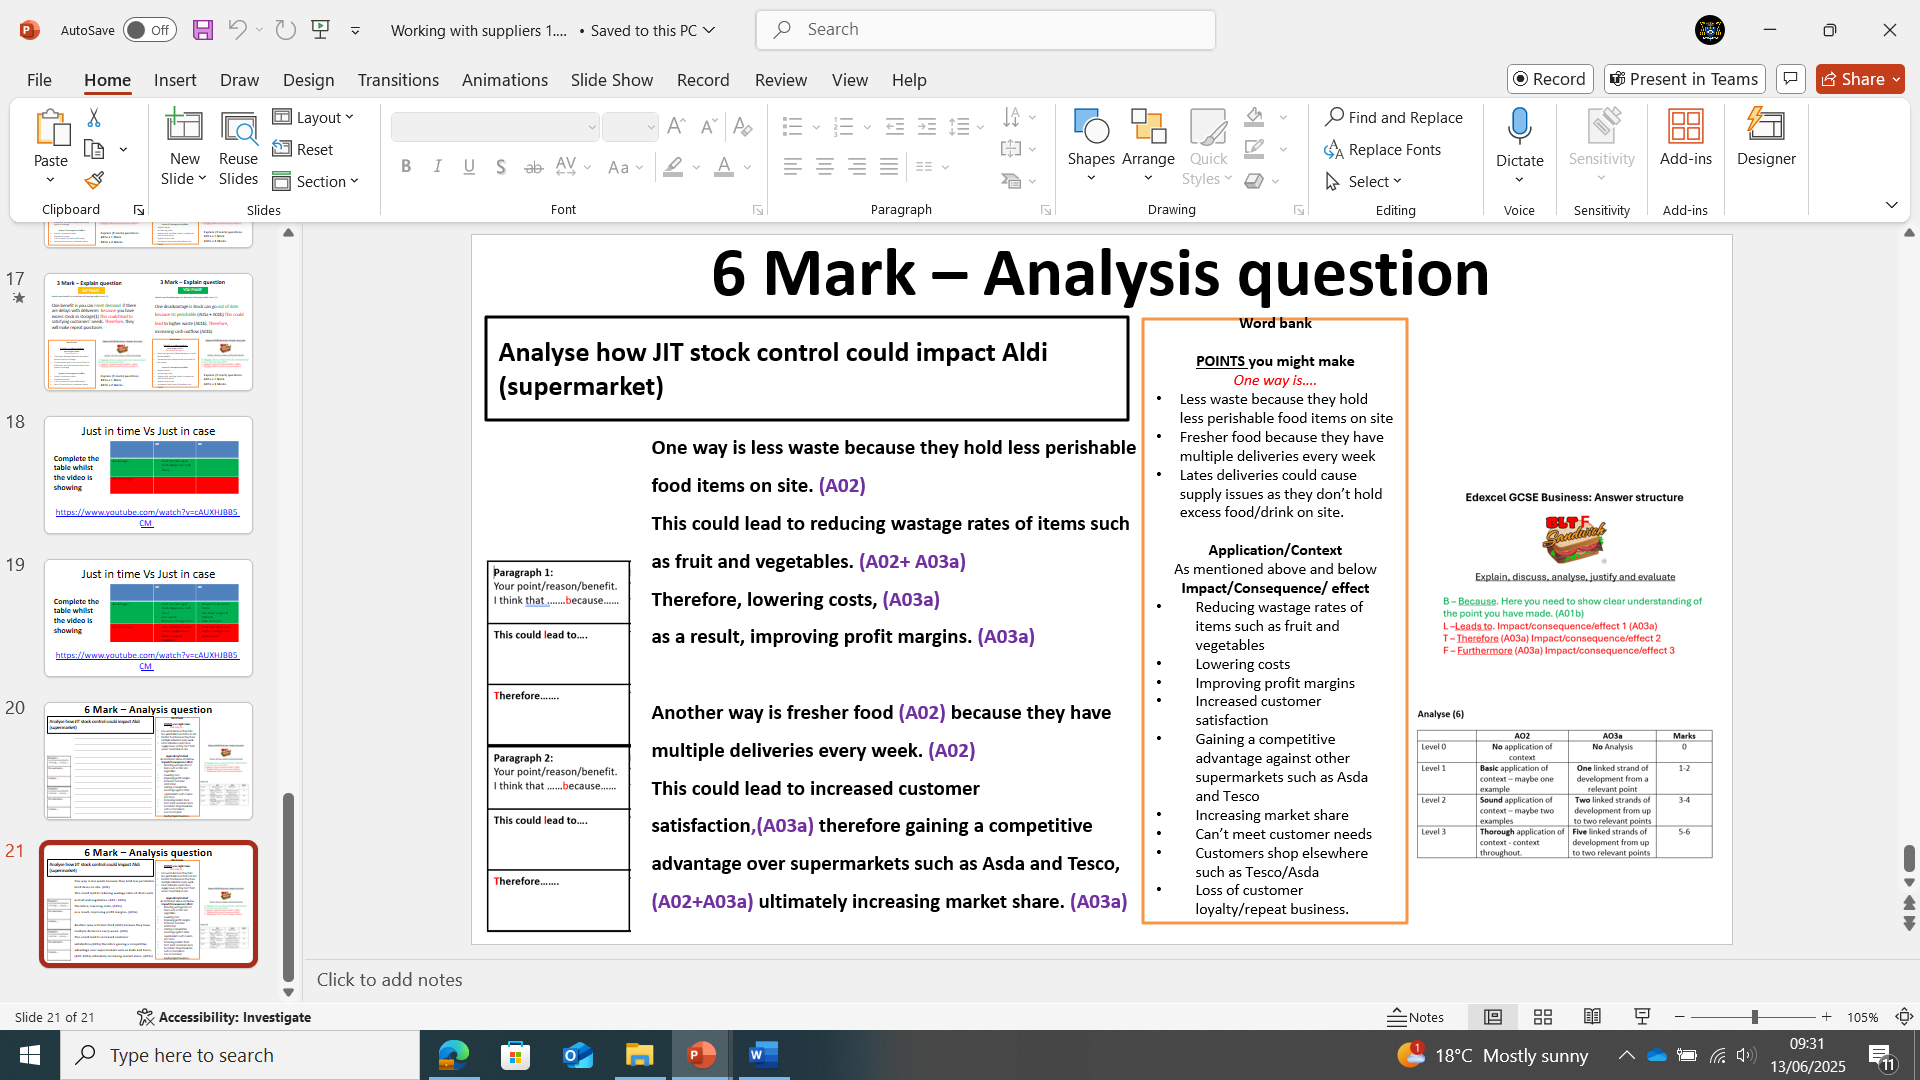Viewport: 1920px width, 1080px height.
Task: Switch to the Slide Show tab
Action: [612, 80]
